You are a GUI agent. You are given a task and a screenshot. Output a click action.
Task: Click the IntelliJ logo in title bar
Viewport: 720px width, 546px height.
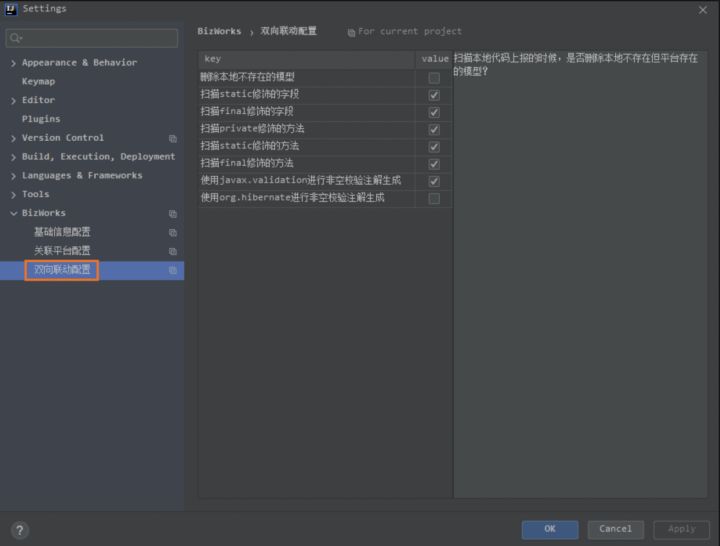click(x=10, y=9)
